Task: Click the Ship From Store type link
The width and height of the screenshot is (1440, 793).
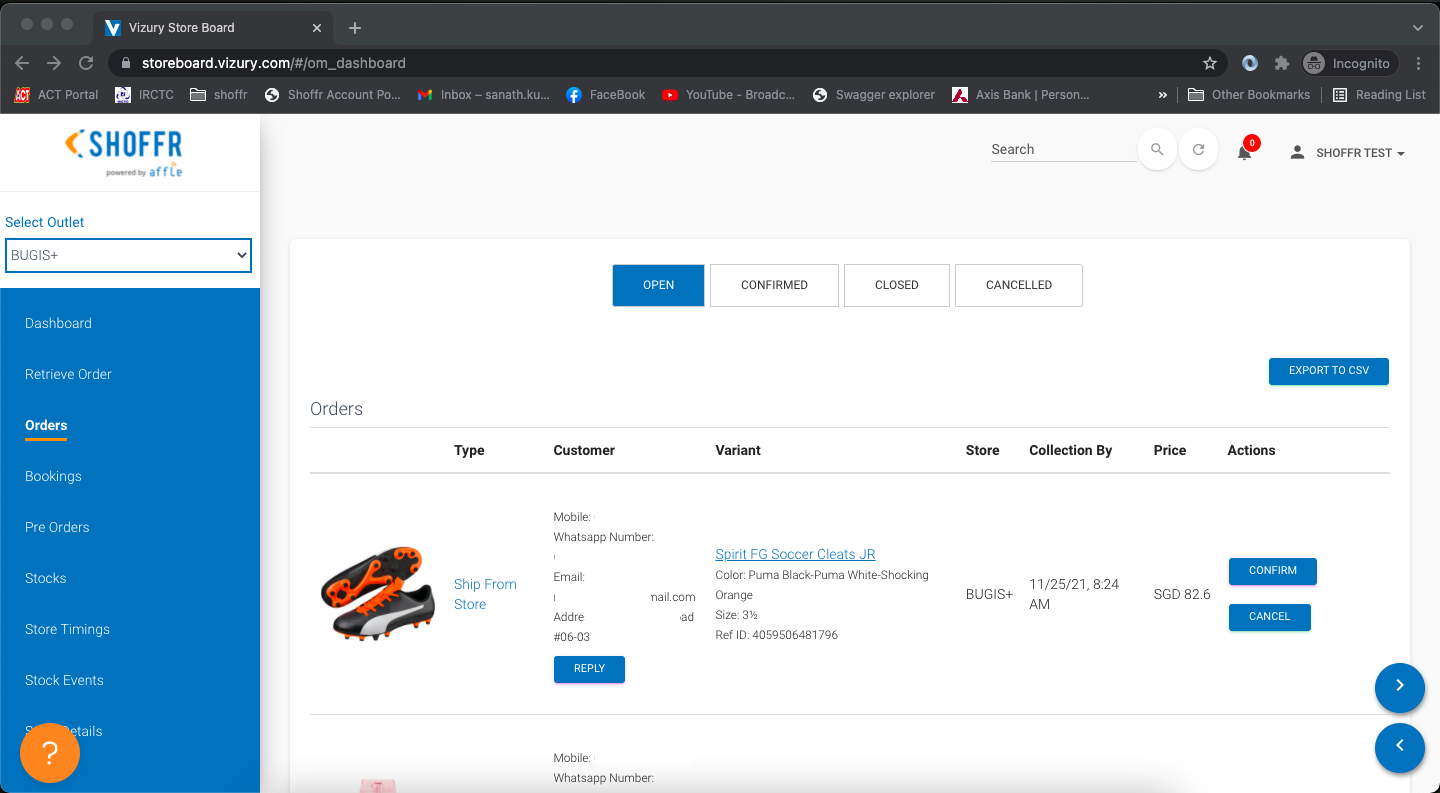Action: (485, 594)
